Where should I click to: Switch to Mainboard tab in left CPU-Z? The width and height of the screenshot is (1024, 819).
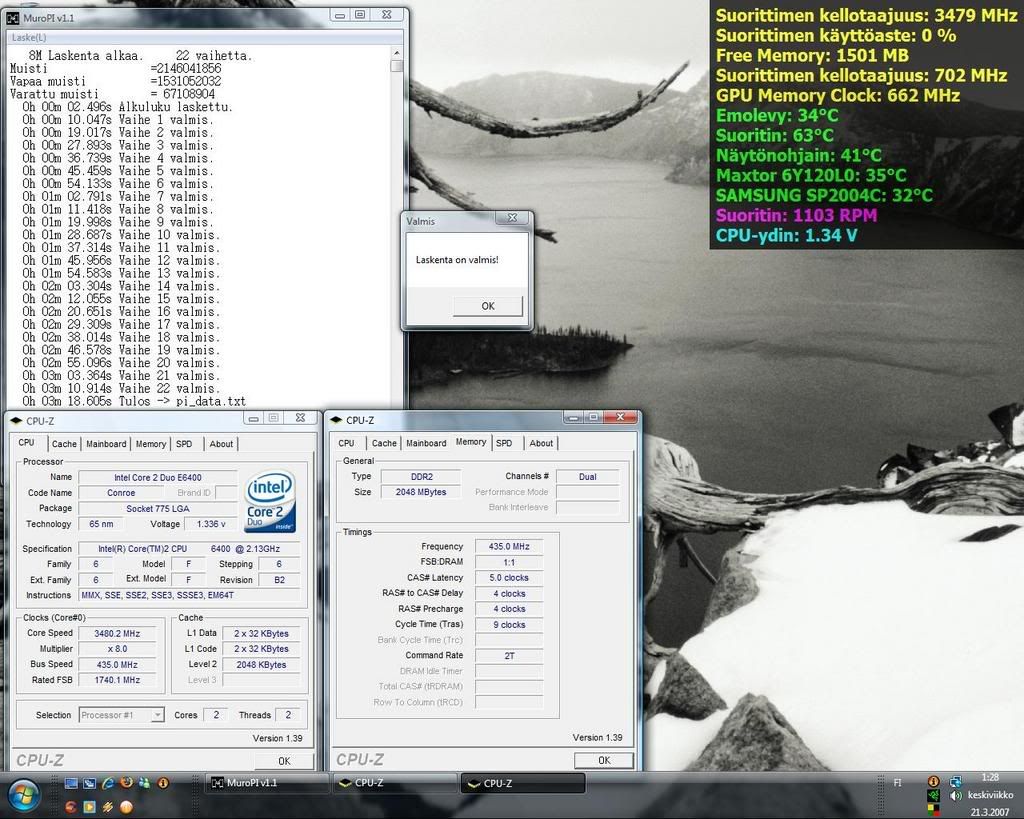[106, 444]
